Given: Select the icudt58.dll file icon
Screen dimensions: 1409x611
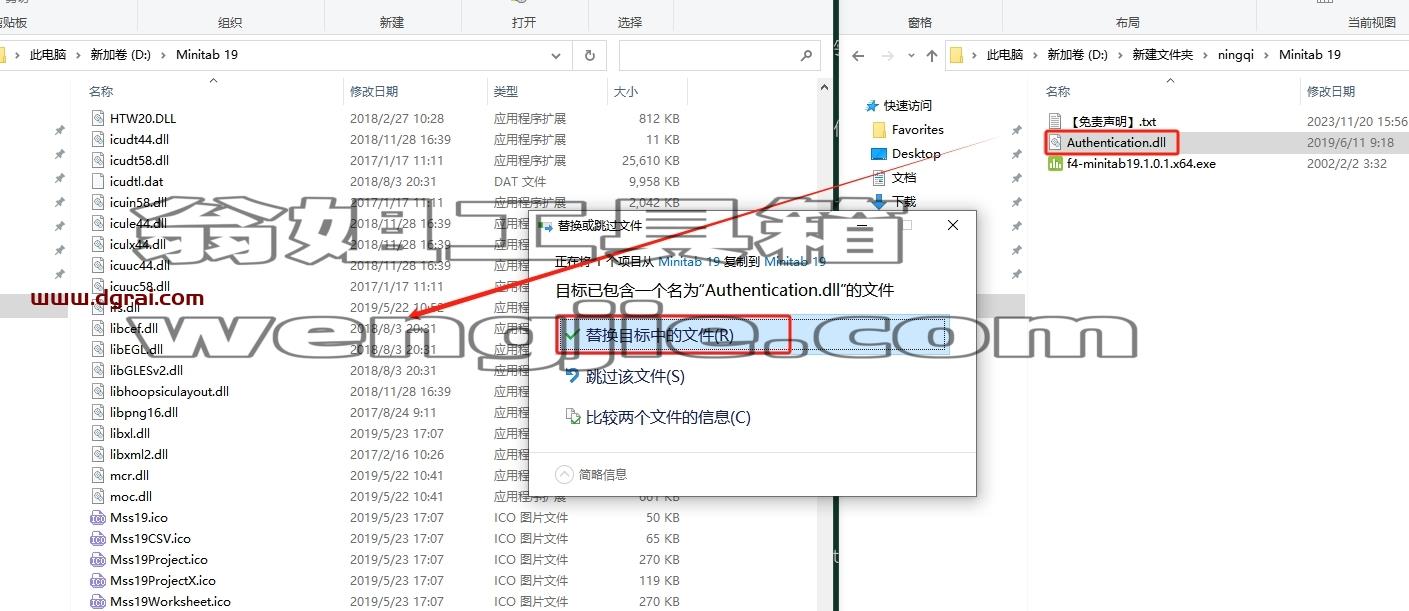Looking at the screenshot, I should (97, 160).
